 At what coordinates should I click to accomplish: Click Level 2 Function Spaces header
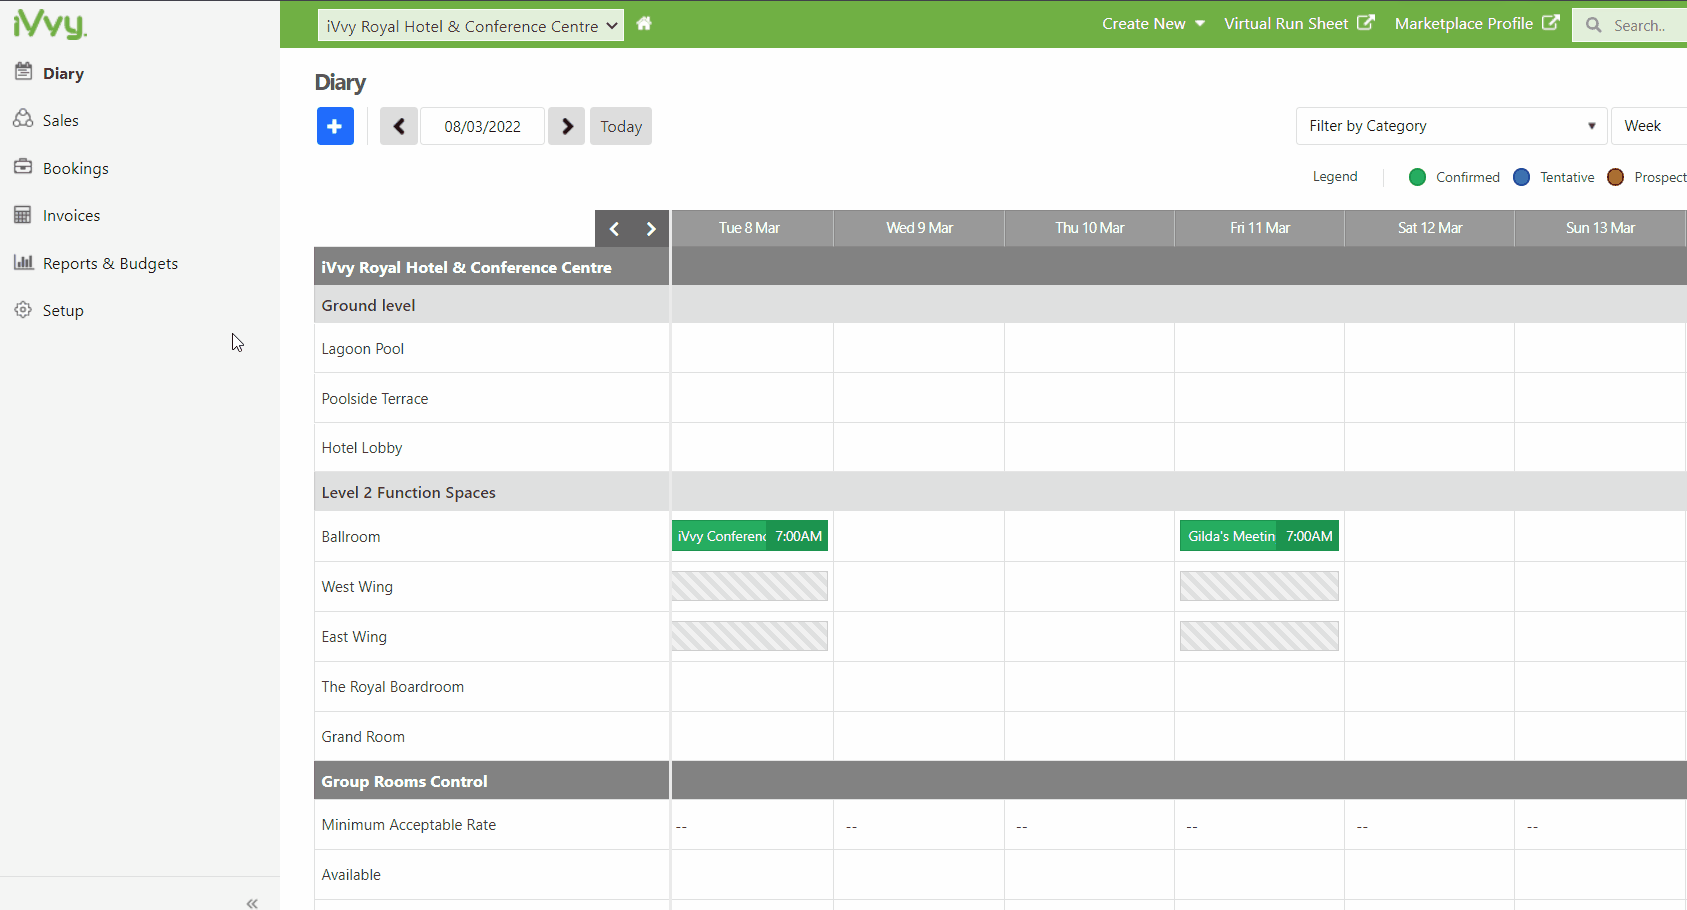point(408,493)
